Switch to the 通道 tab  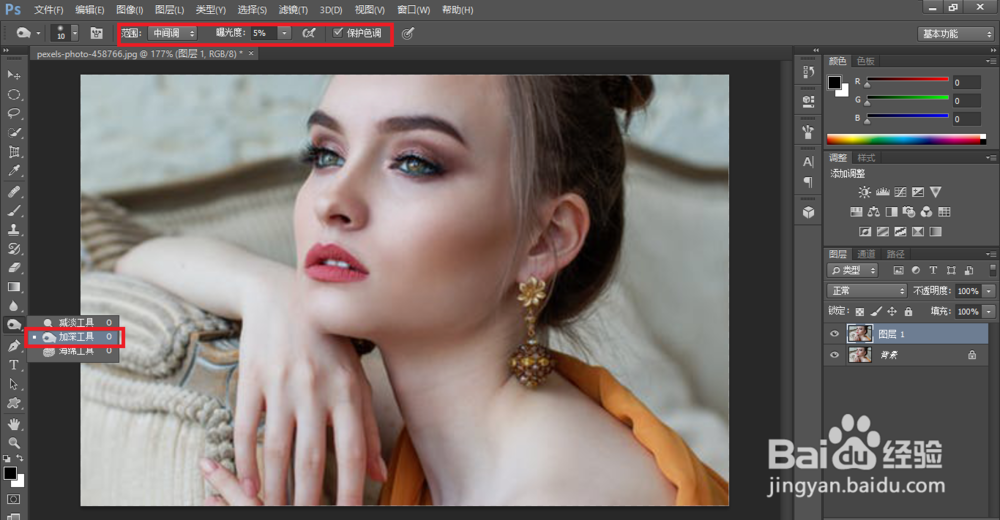coord(865,254)
